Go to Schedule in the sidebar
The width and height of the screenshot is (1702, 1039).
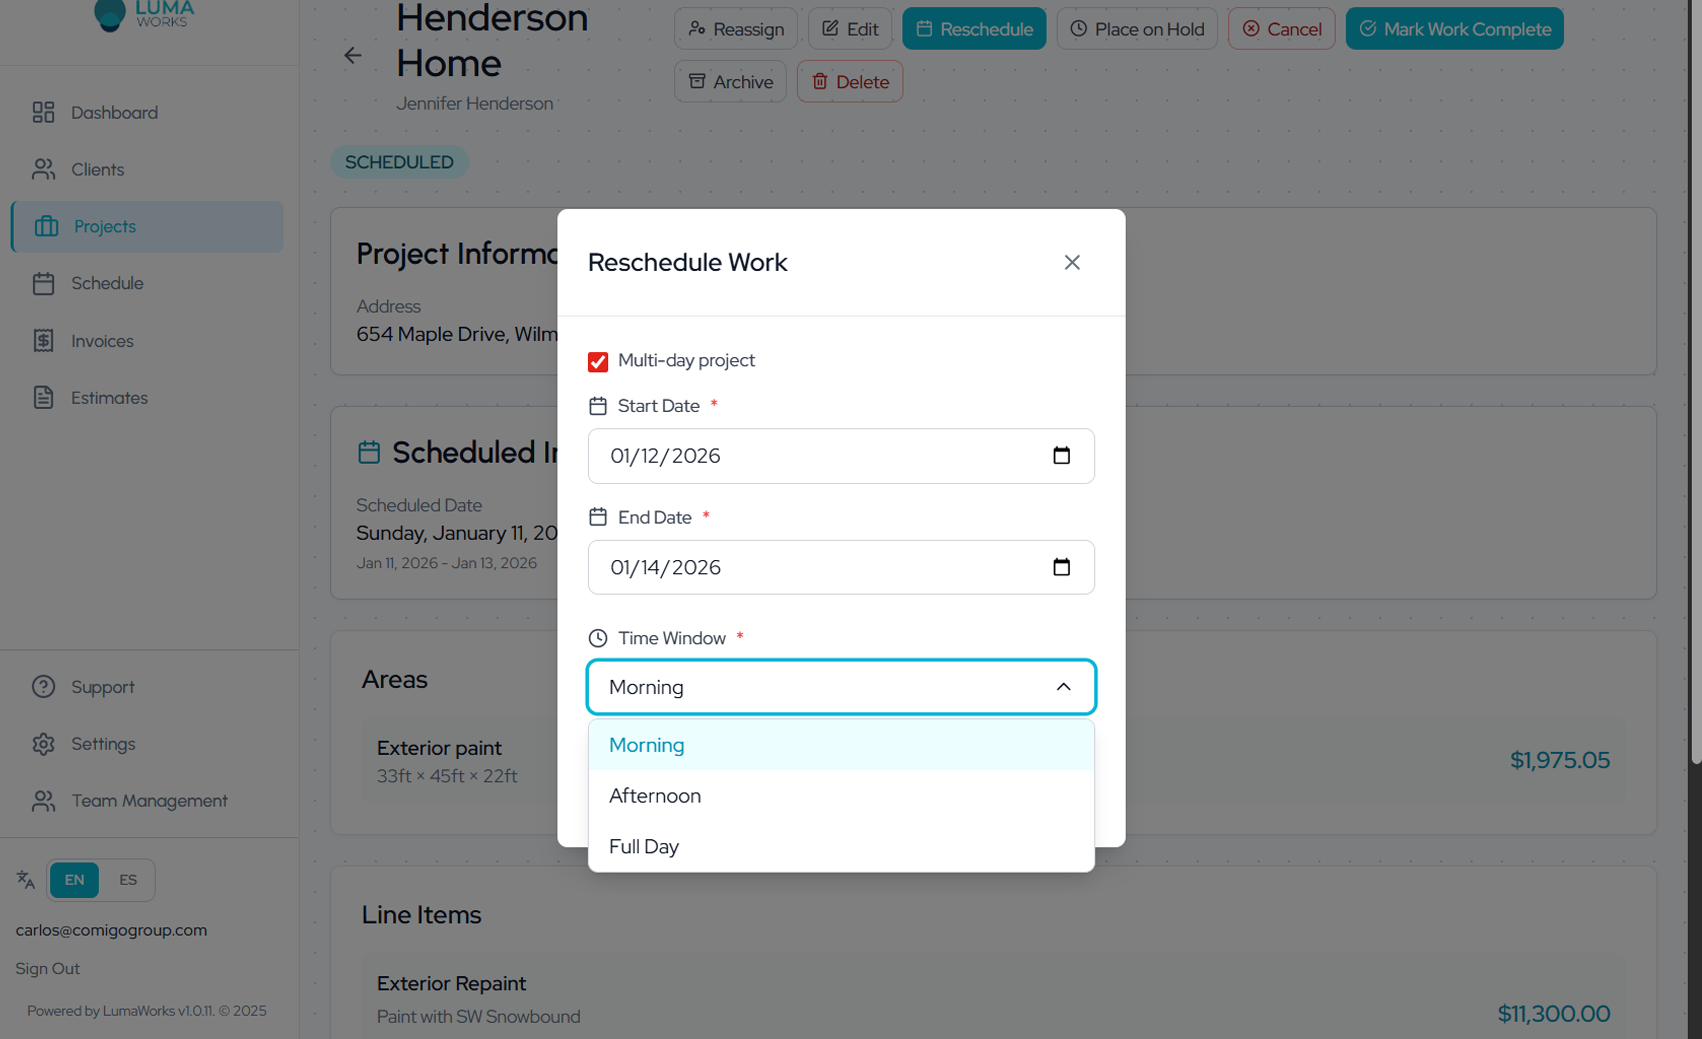point(107,284)
